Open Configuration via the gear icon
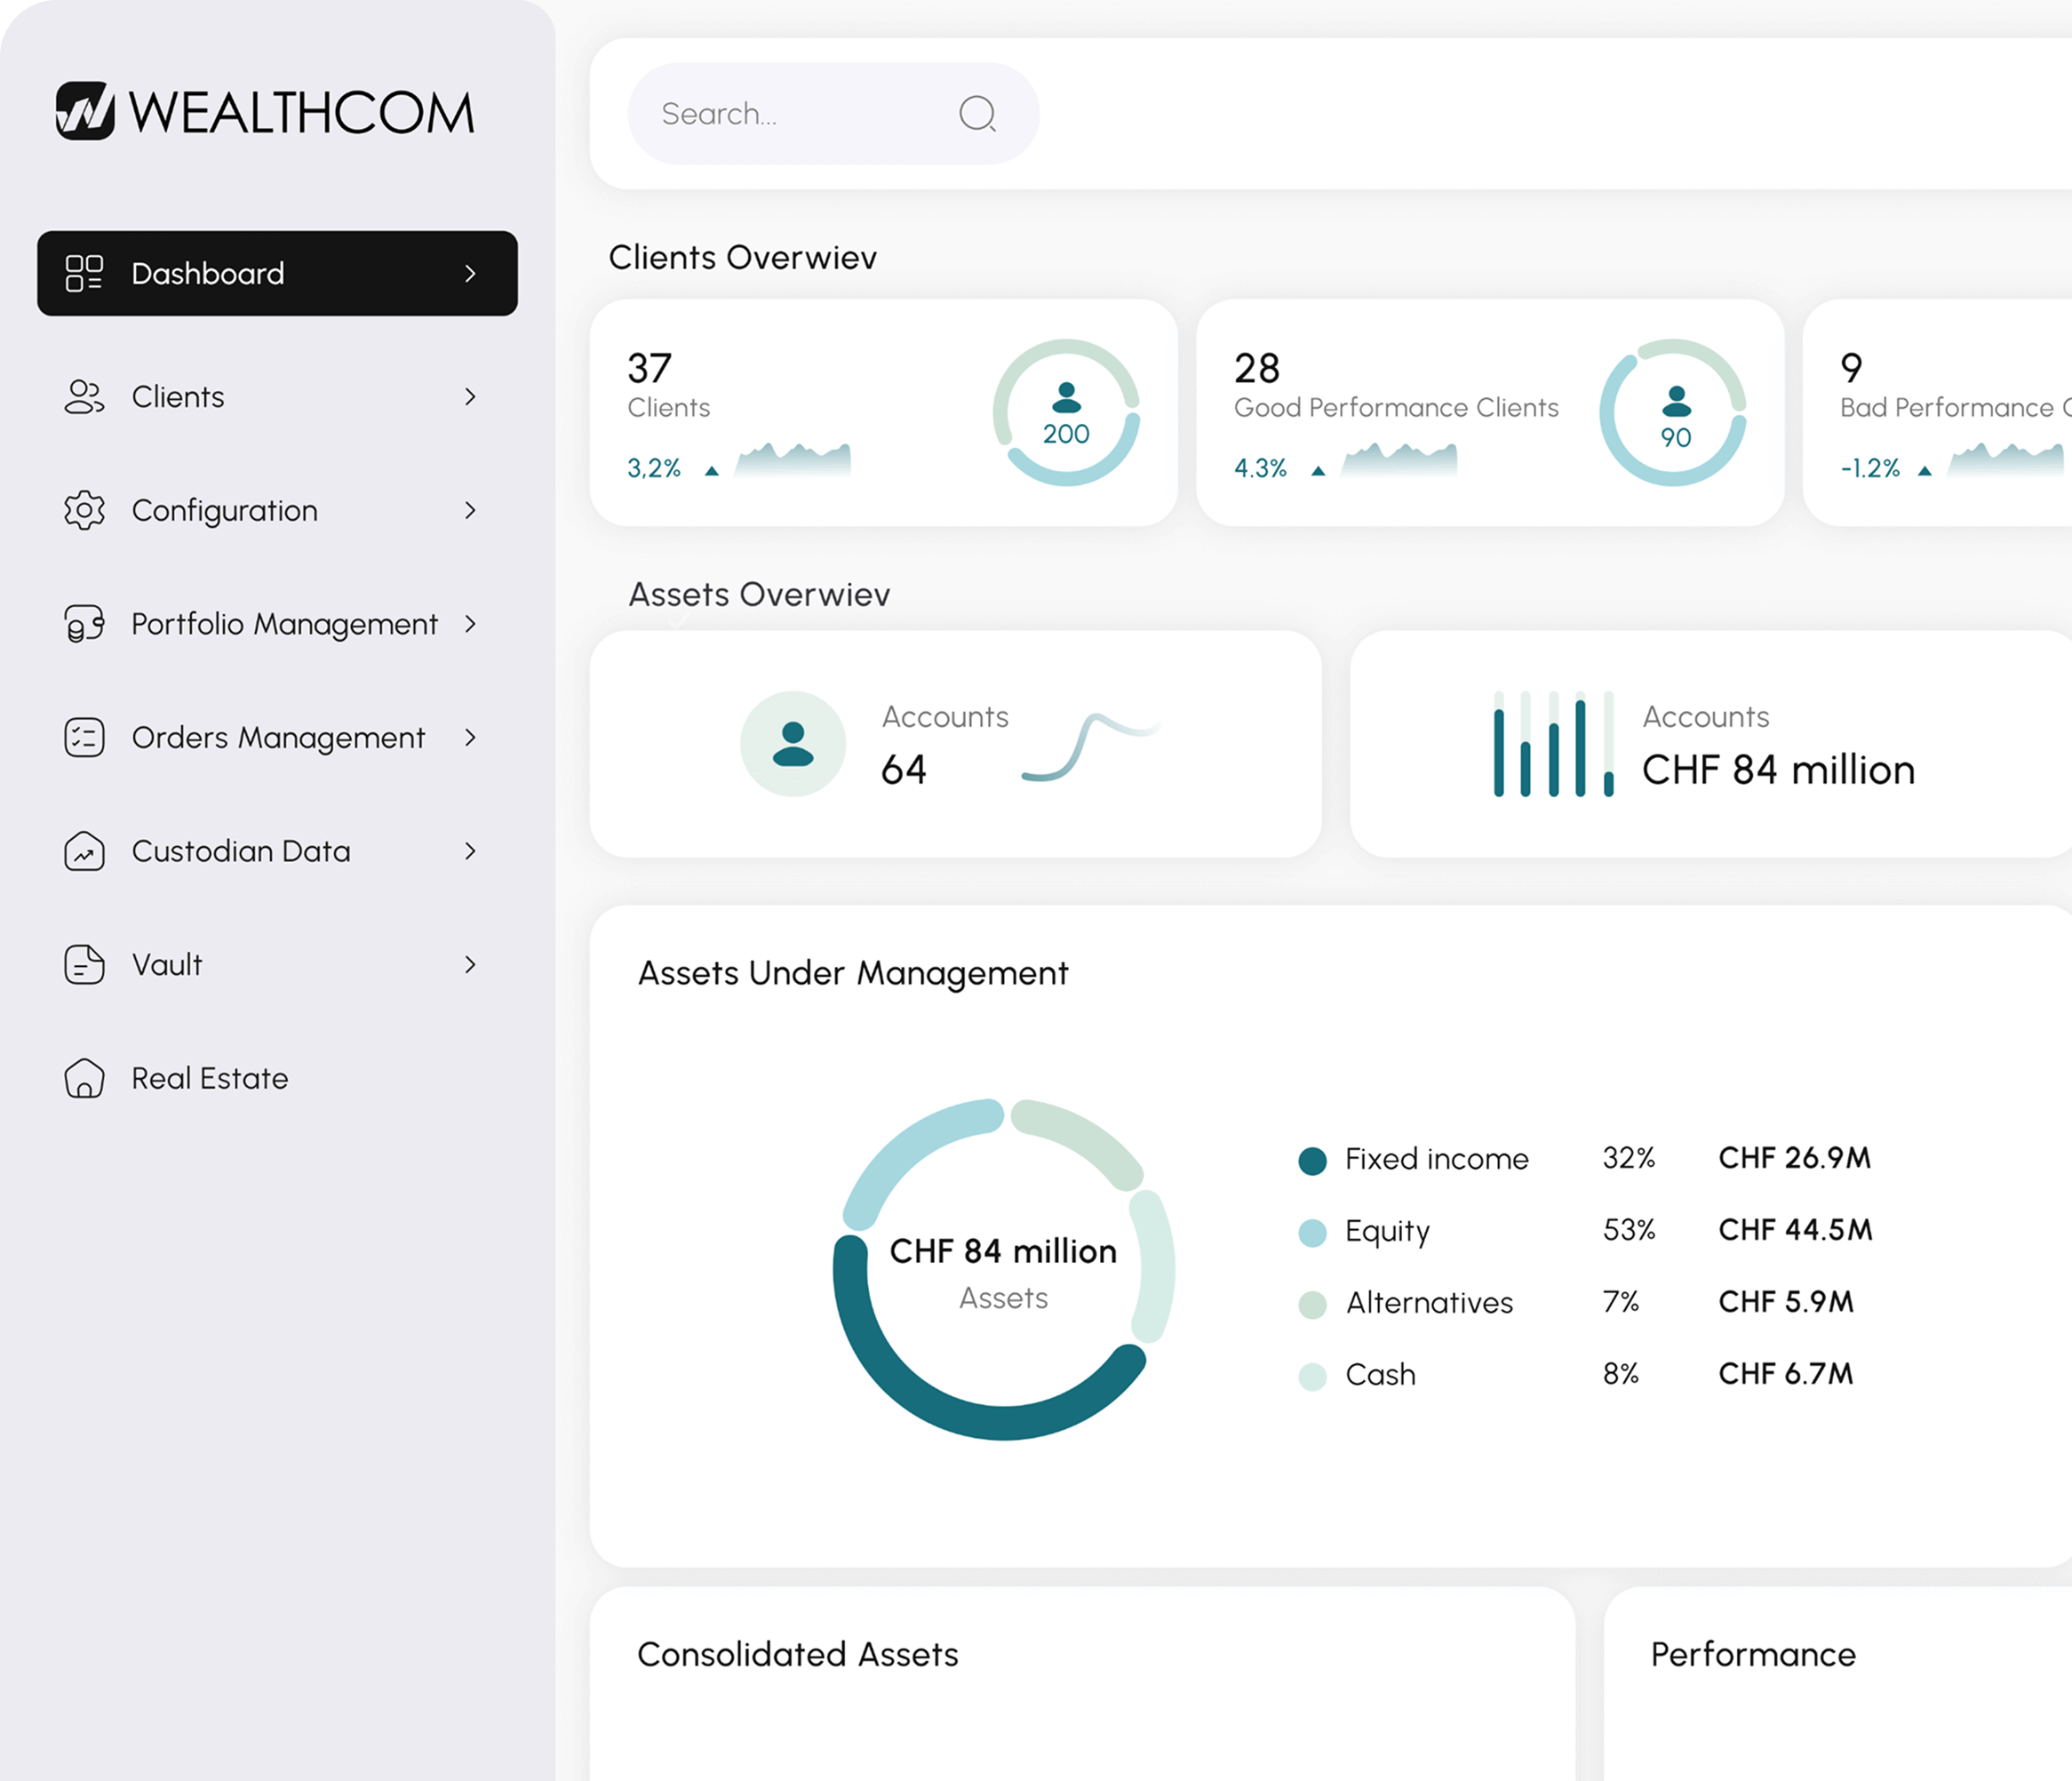This screenshot has width=2072, height=1781. 84,510
